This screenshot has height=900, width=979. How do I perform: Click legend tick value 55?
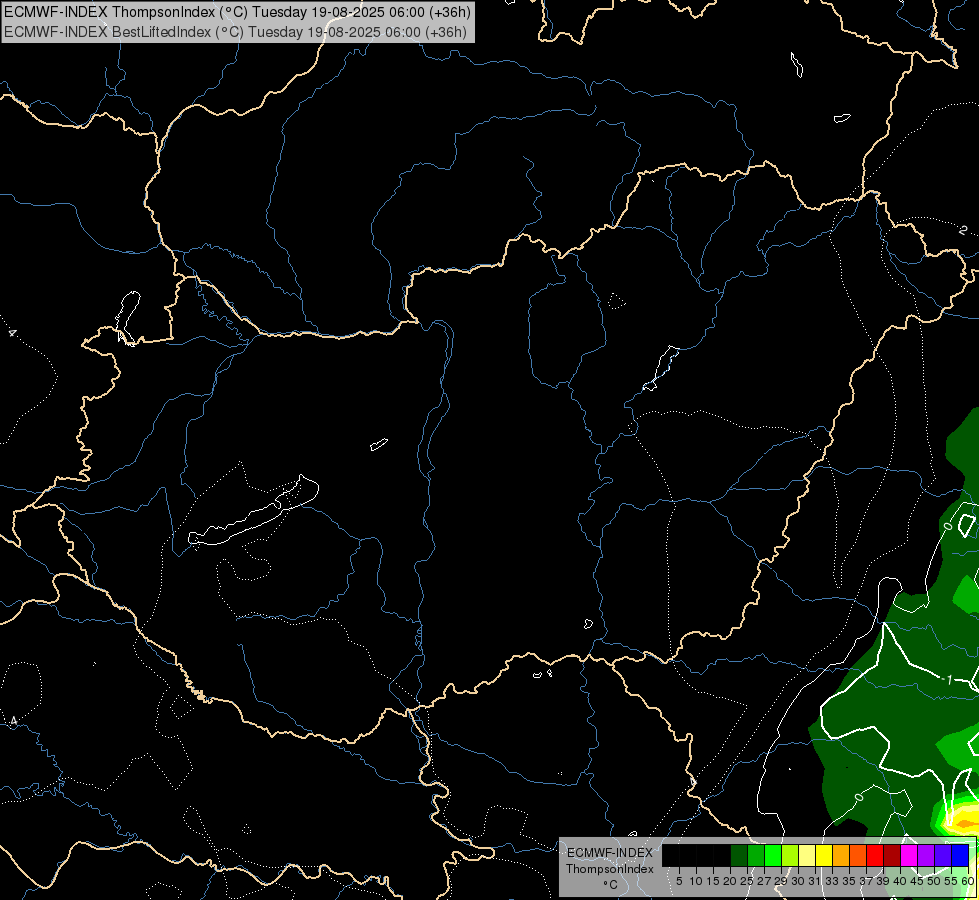pyautogui.click(x=952, y=881)
